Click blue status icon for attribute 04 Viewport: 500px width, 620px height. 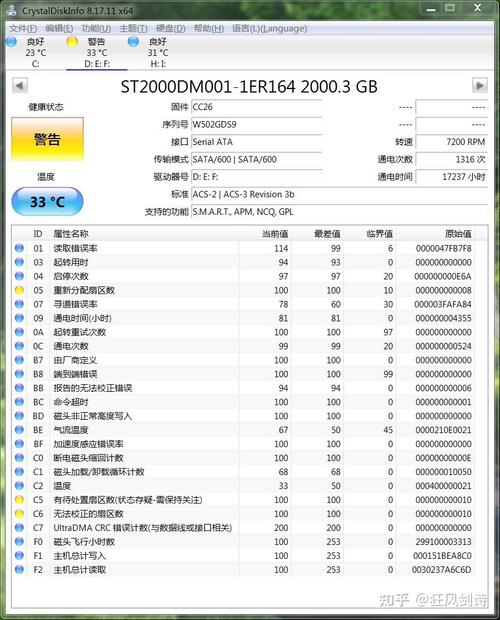(x=19, y=276)
